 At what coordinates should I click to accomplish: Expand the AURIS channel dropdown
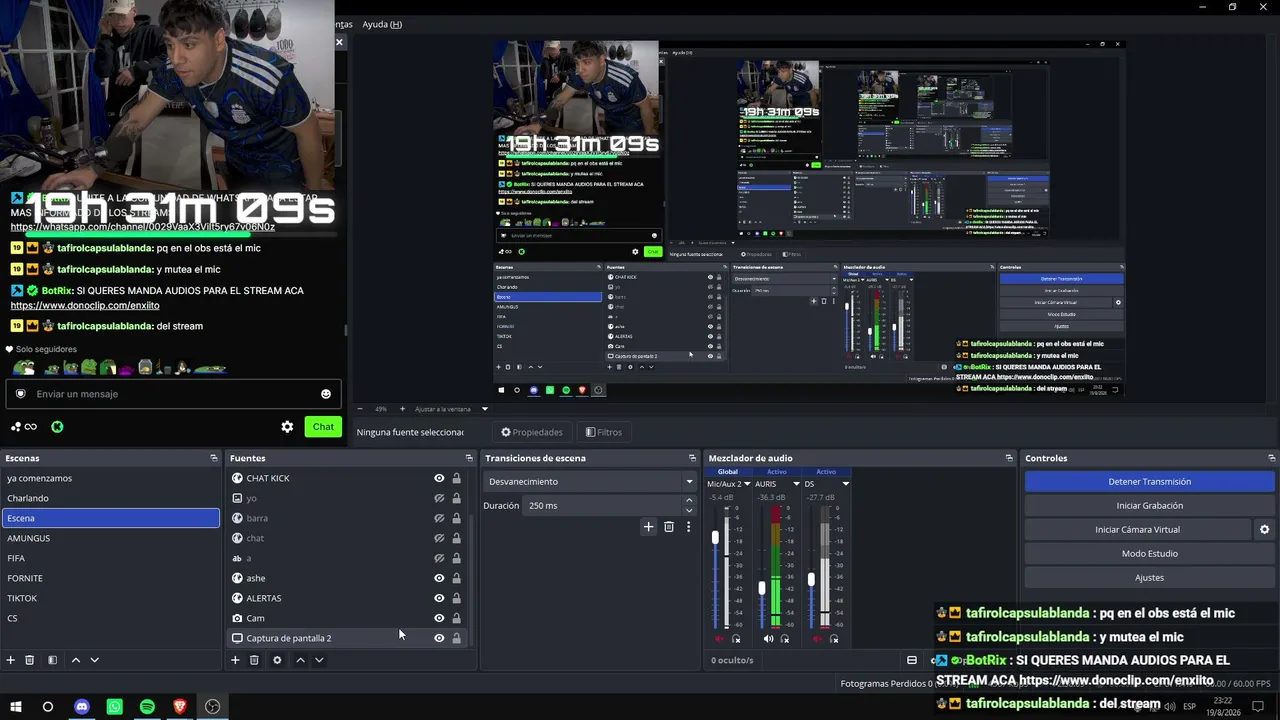tap(796, 484)
